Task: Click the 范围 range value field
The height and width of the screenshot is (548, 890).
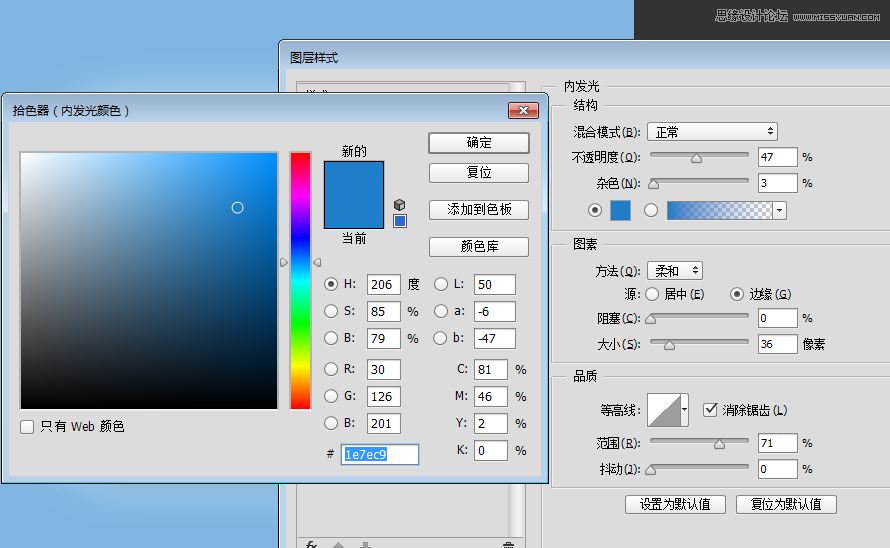Action: (778, 443)
